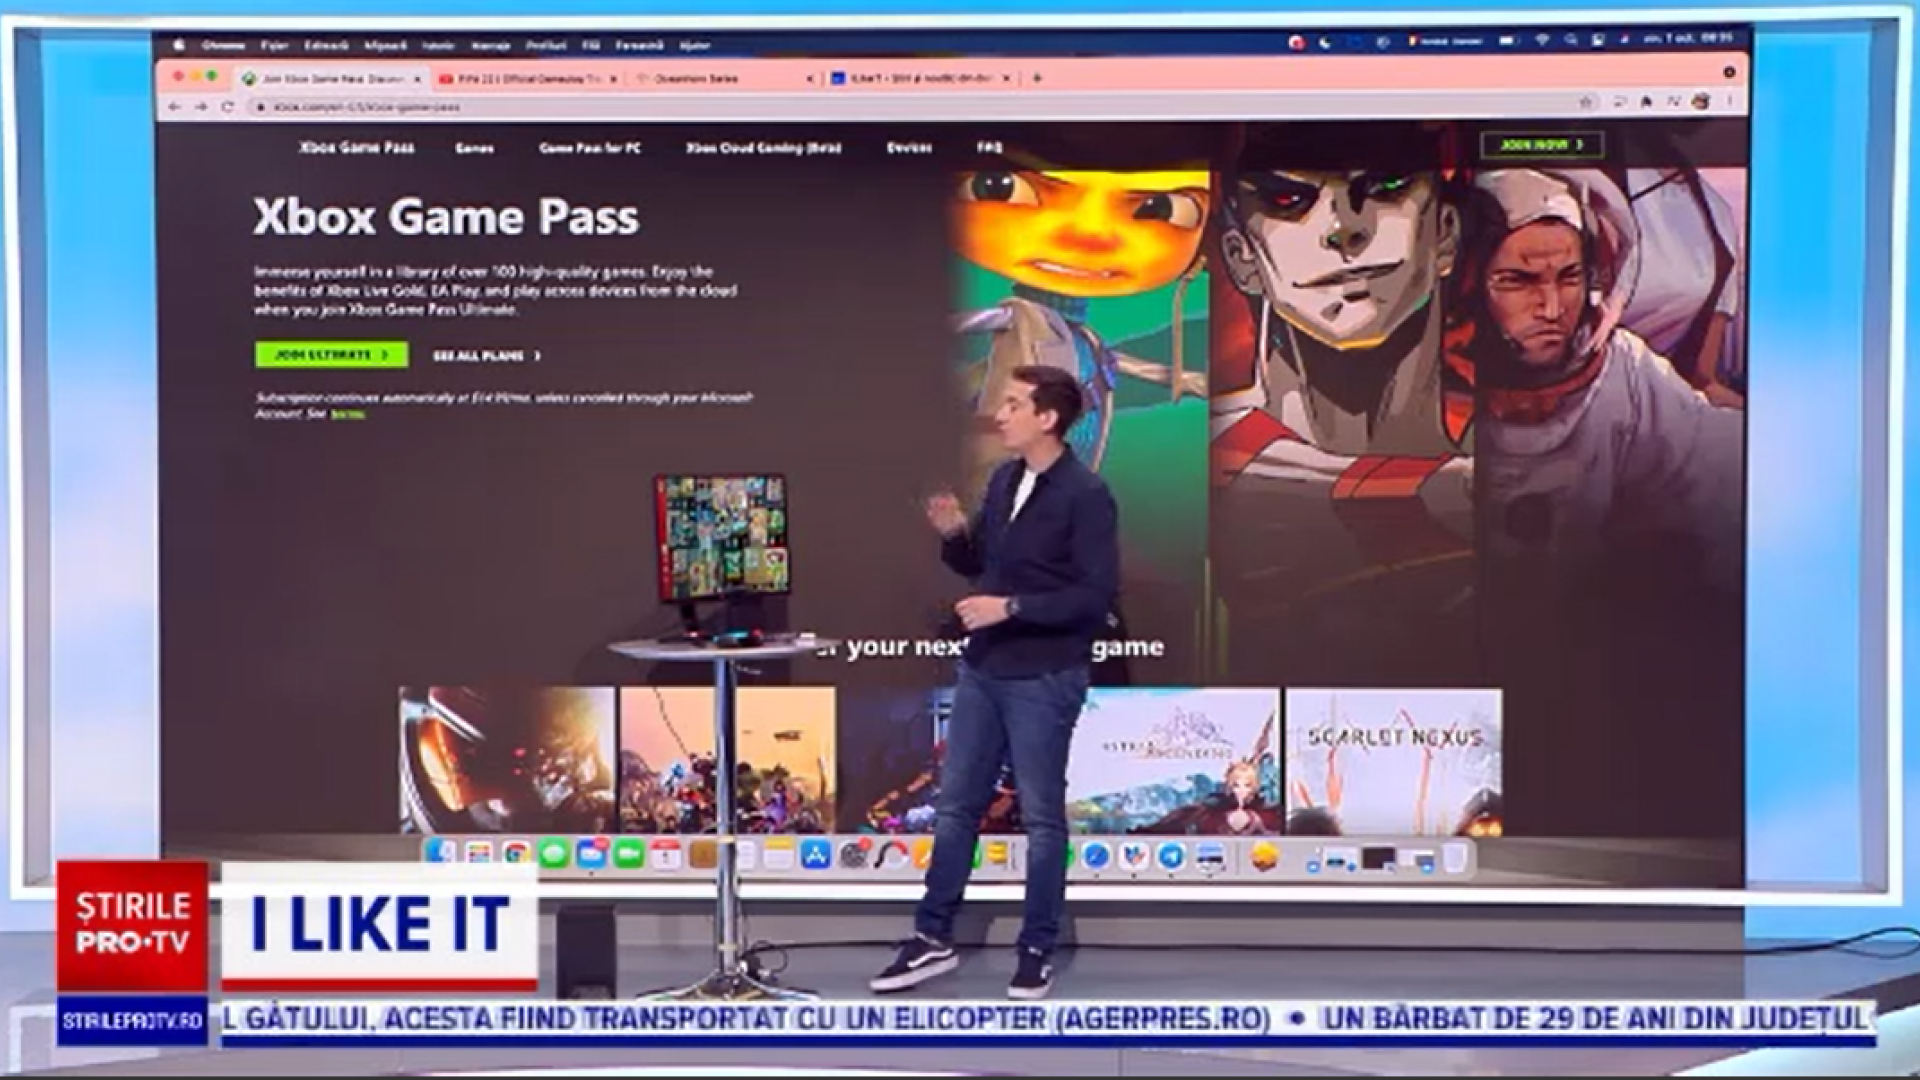Open Game Pass for PC menu item
Viewport: 1920px width, 1080px height.
pyautogui.click(x=590, y=148)
